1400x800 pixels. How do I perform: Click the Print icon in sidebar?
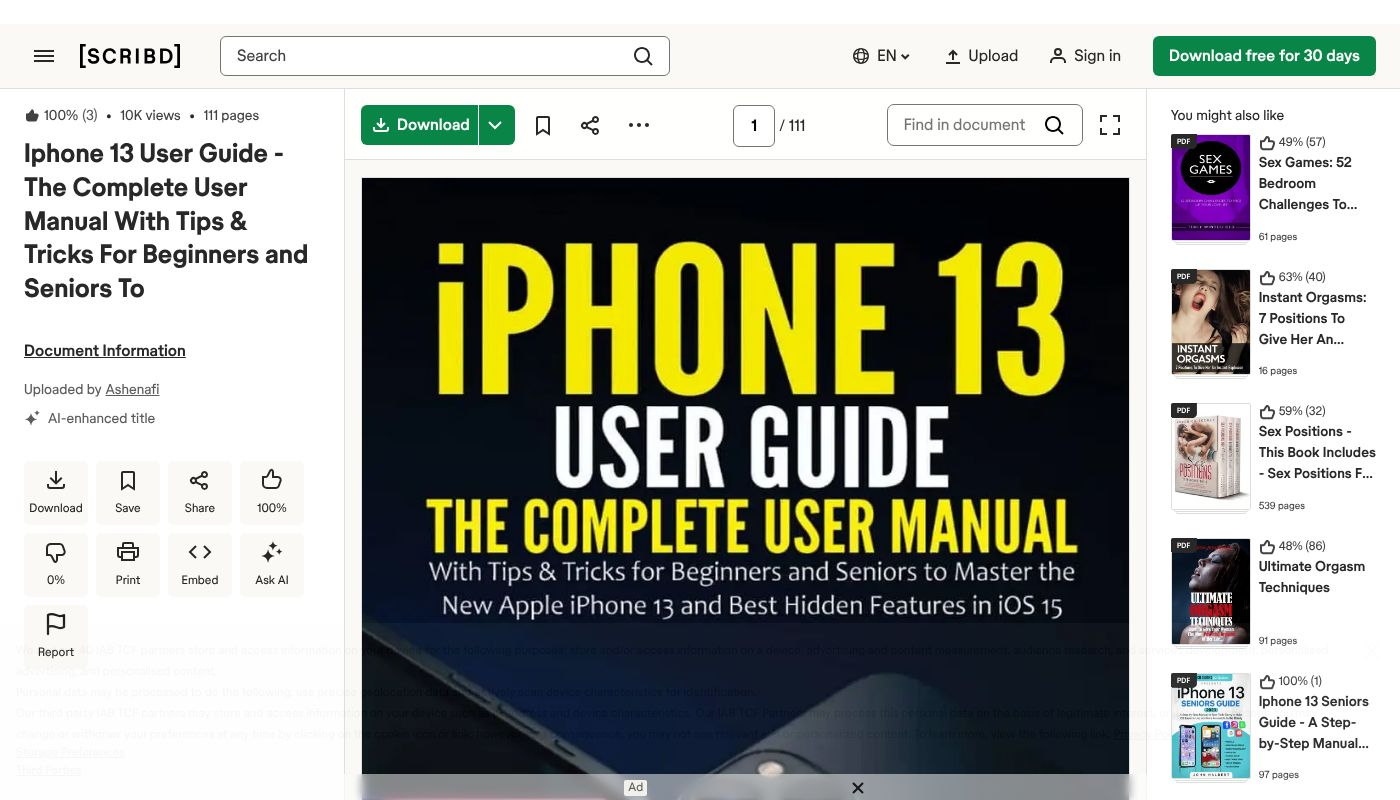tap(128, 564)
